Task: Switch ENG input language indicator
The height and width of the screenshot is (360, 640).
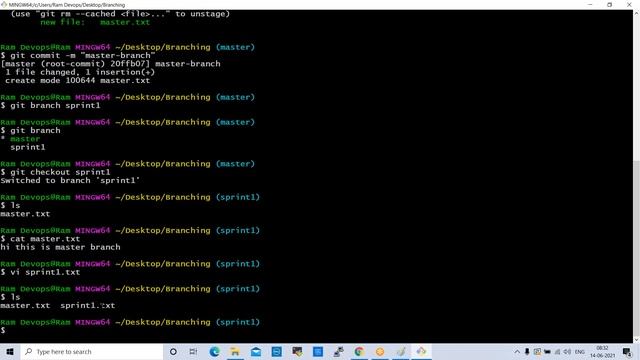Action: [x=580, y=351]
